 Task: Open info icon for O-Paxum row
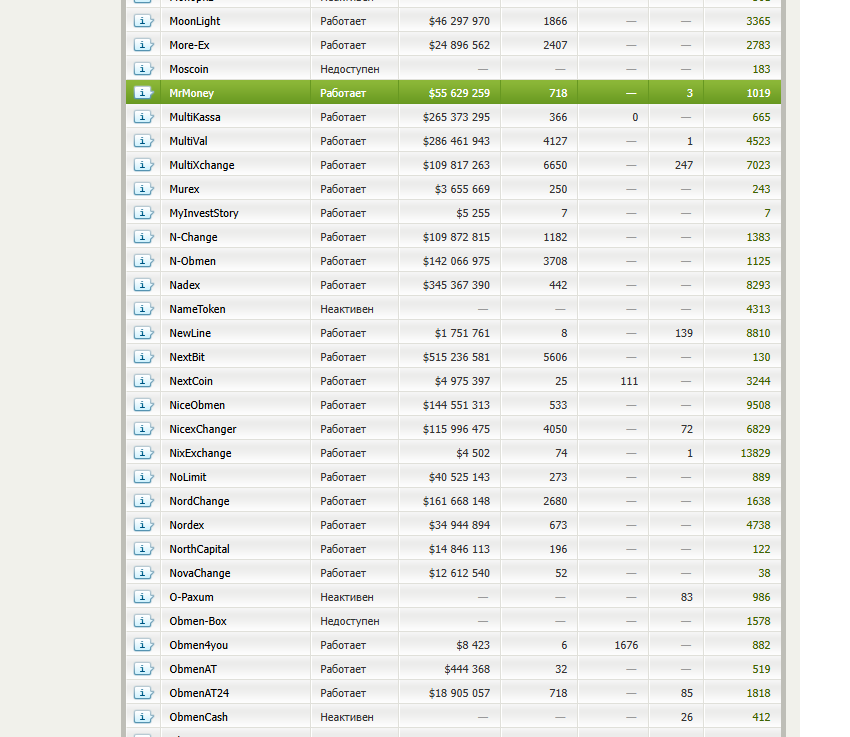(143, 597)
